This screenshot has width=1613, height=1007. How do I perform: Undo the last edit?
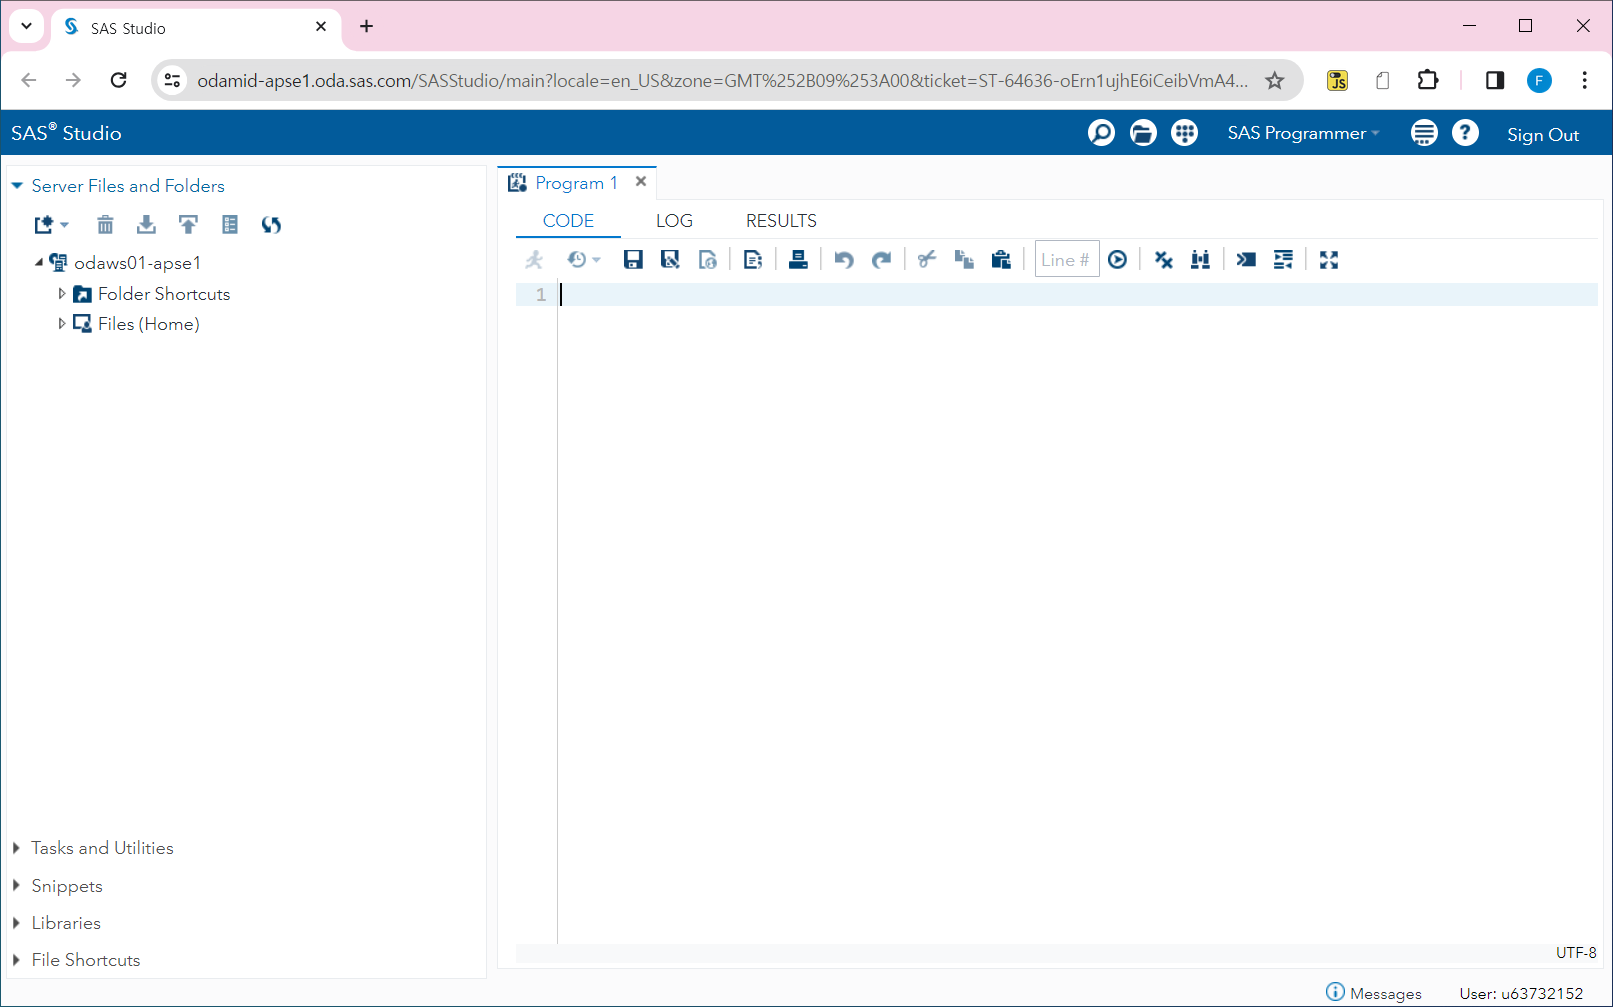point(844,260)
